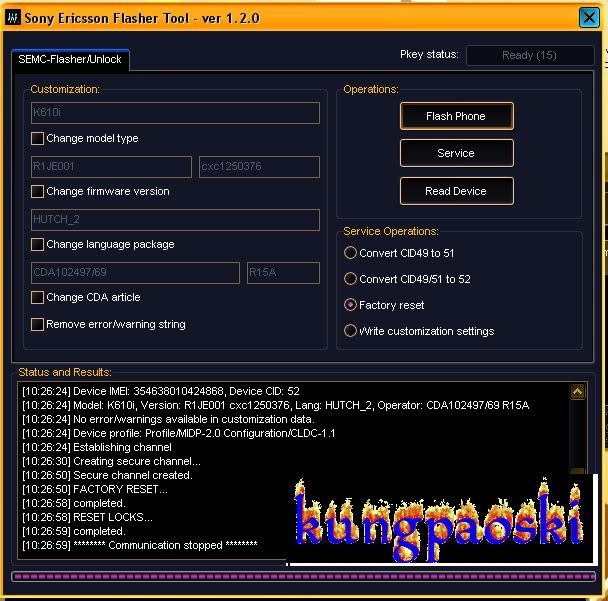Click the Flash Phone button
This screenshot has width=608, height=601.
tap(457, 116)
